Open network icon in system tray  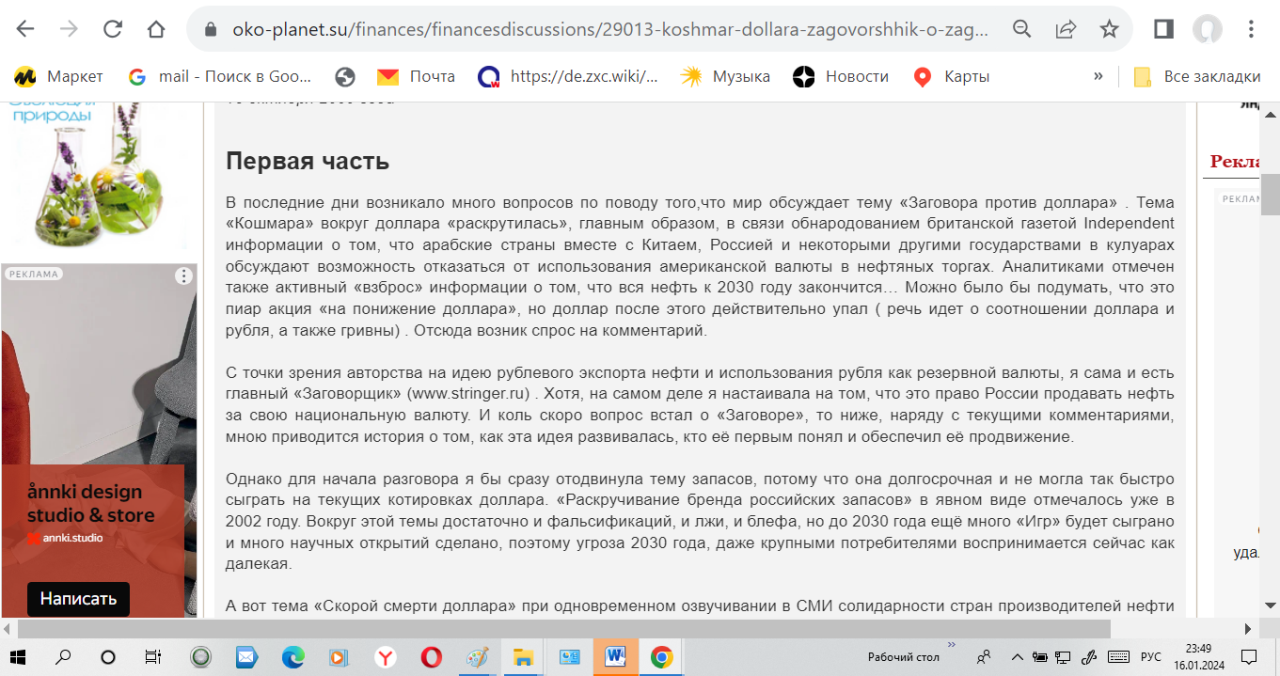pyautogui.click(x=1063, y=657)
